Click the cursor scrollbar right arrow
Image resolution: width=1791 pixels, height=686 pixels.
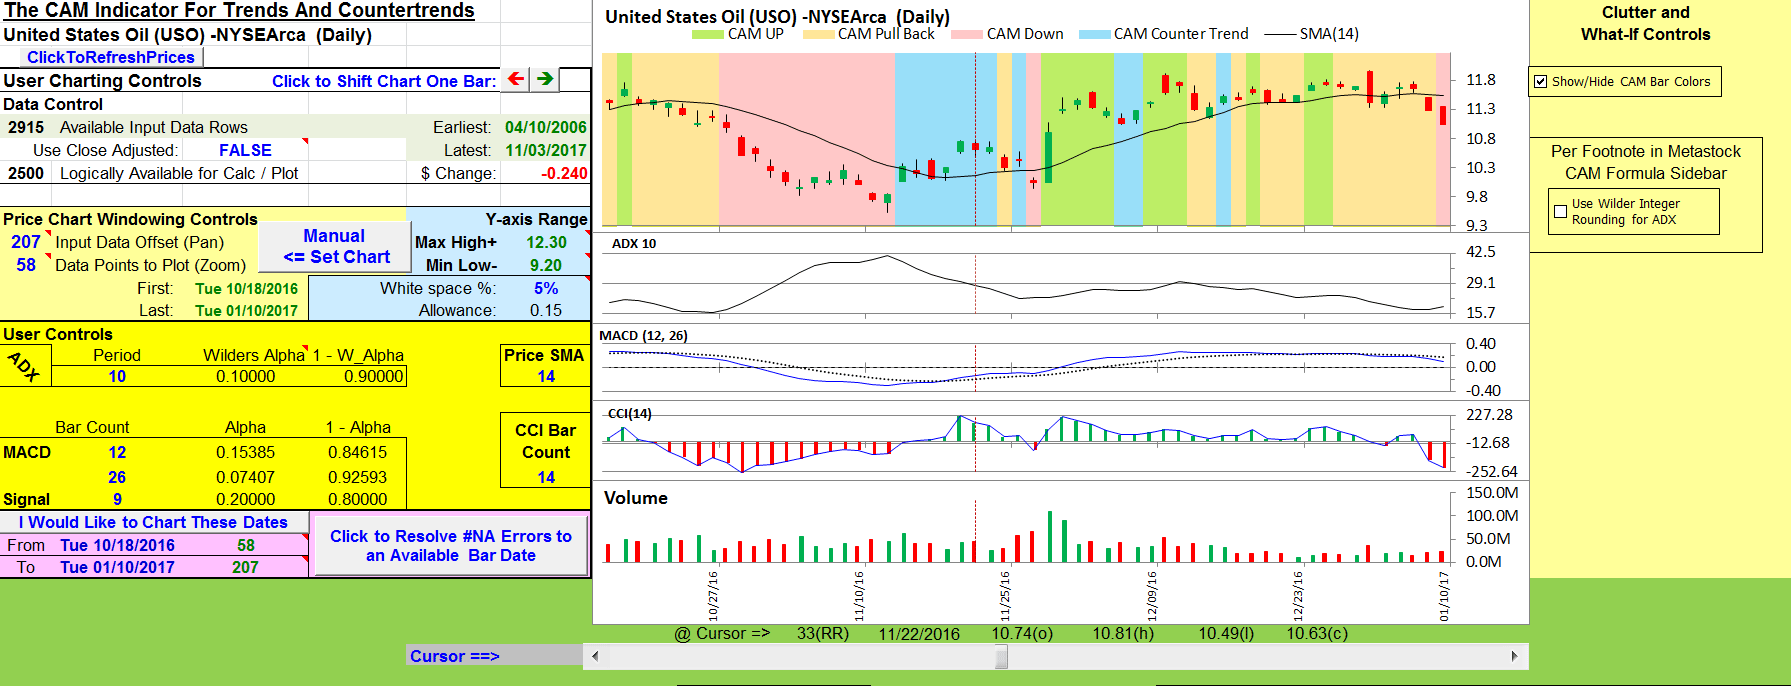point(1515,657)
